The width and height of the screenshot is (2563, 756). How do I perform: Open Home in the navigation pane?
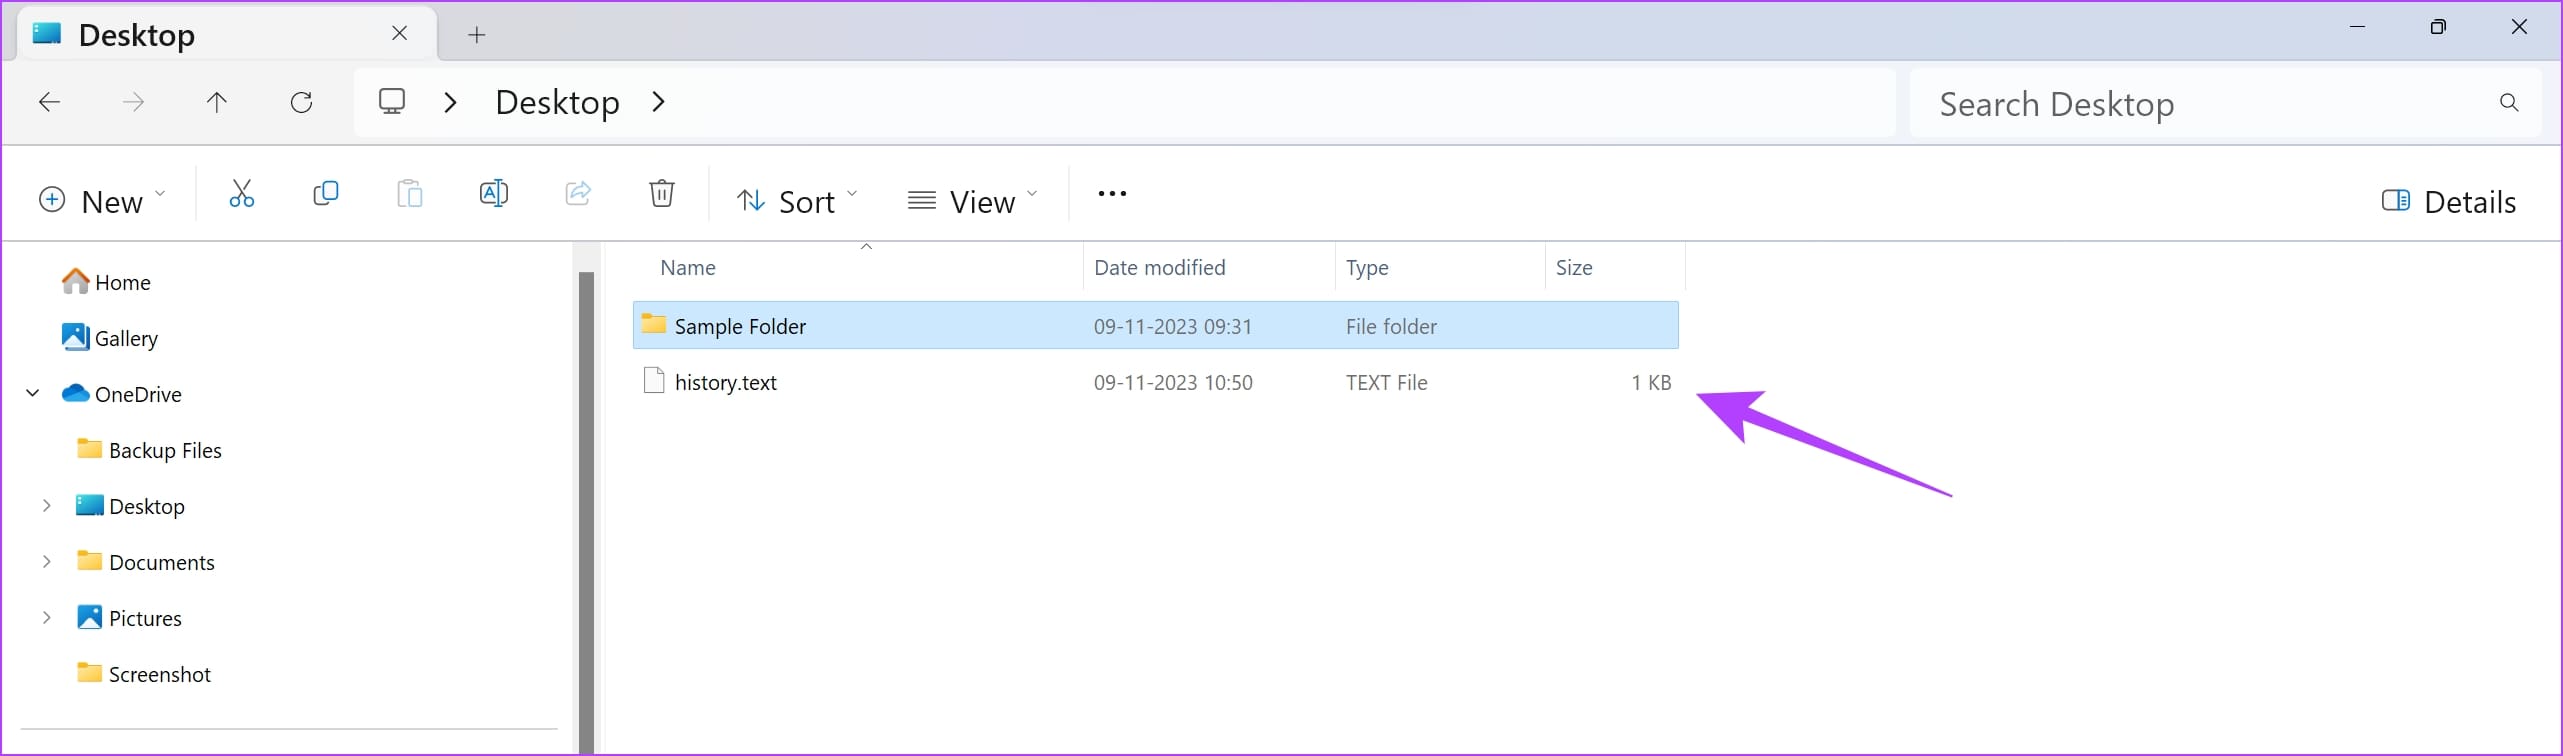click(106, 282)
